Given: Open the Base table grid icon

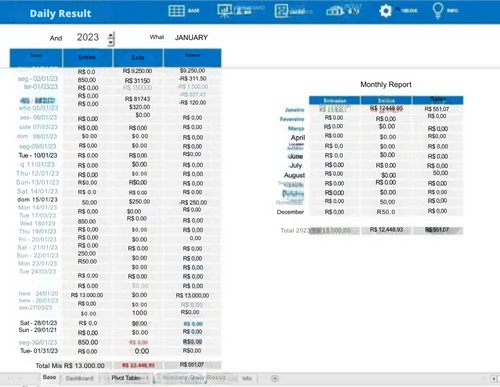Looking at the screenshot, I should pos(176,11).
